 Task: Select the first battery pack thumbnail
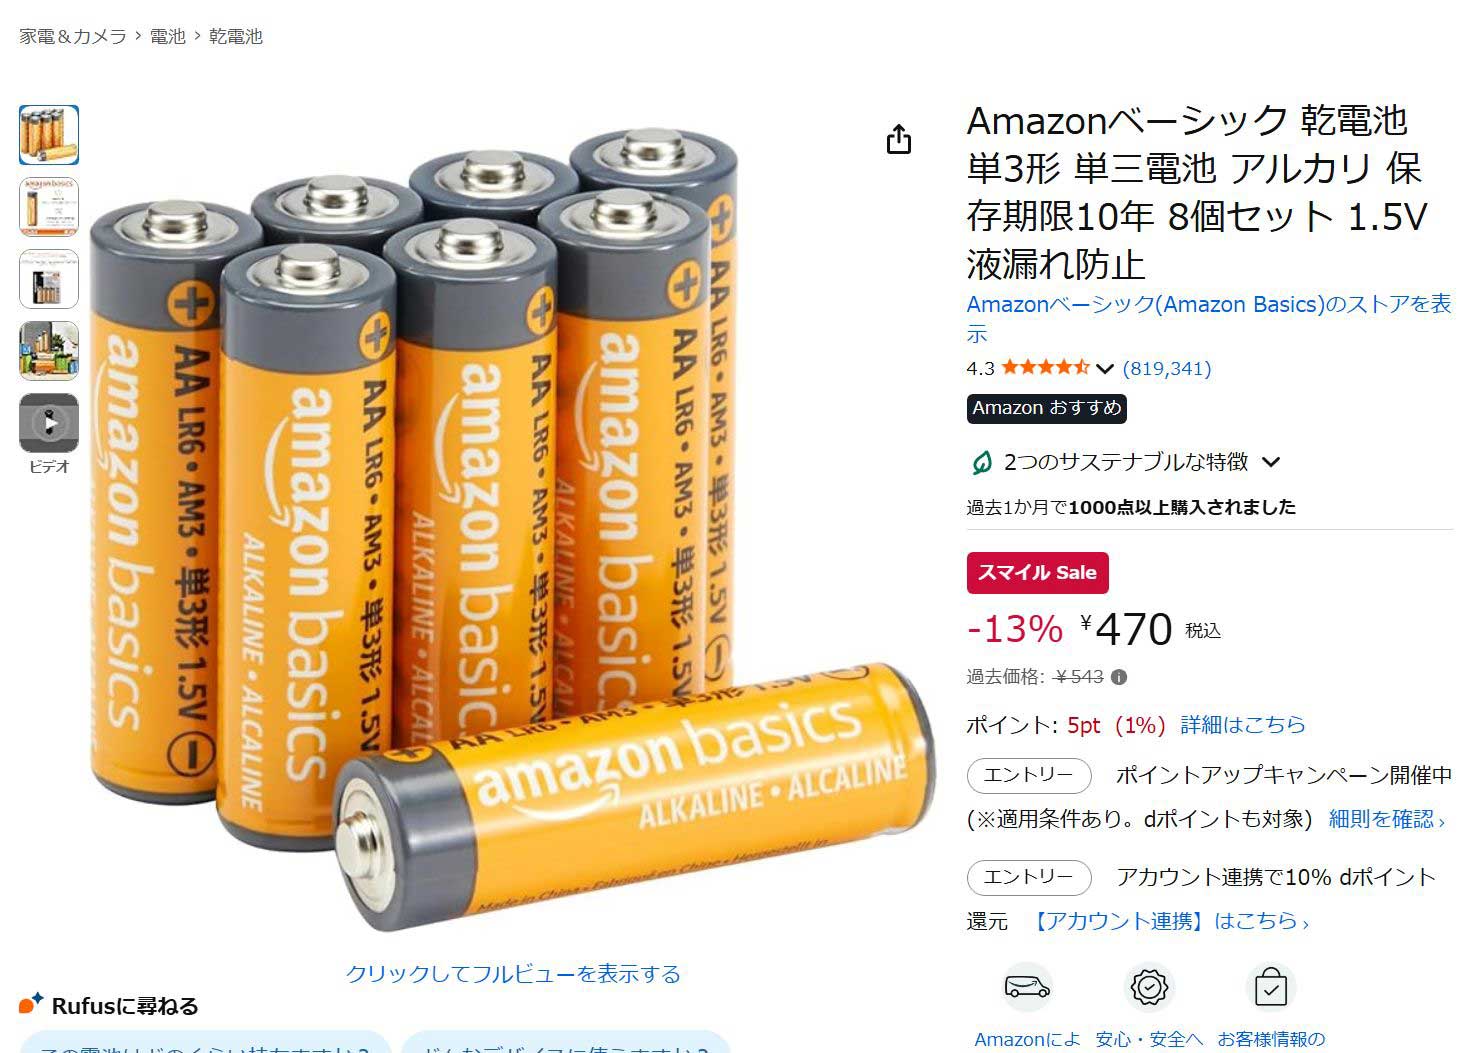49,135
